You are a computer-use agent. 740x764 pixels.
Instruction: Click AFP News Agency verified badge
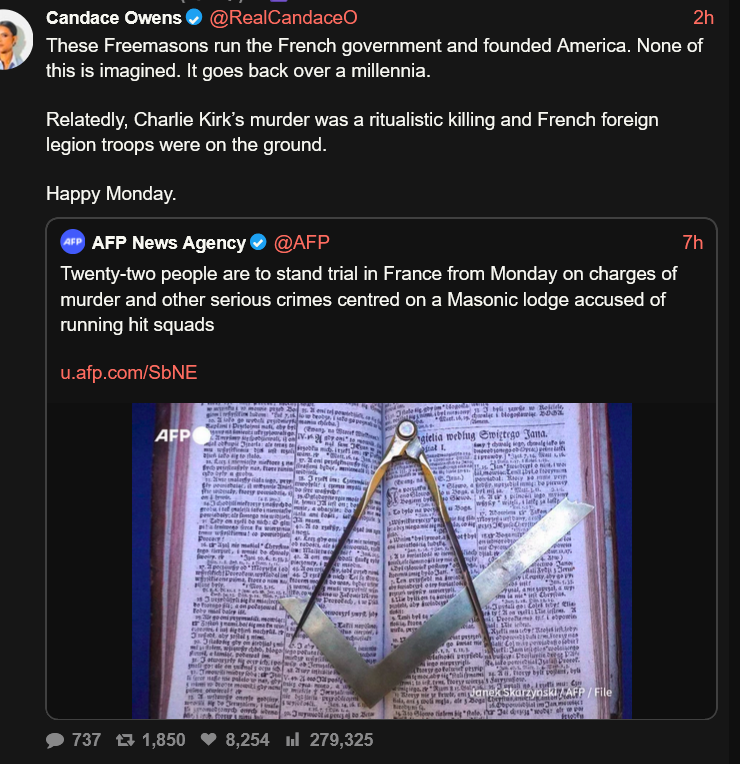pyautogui.click(x=258, y=242)
